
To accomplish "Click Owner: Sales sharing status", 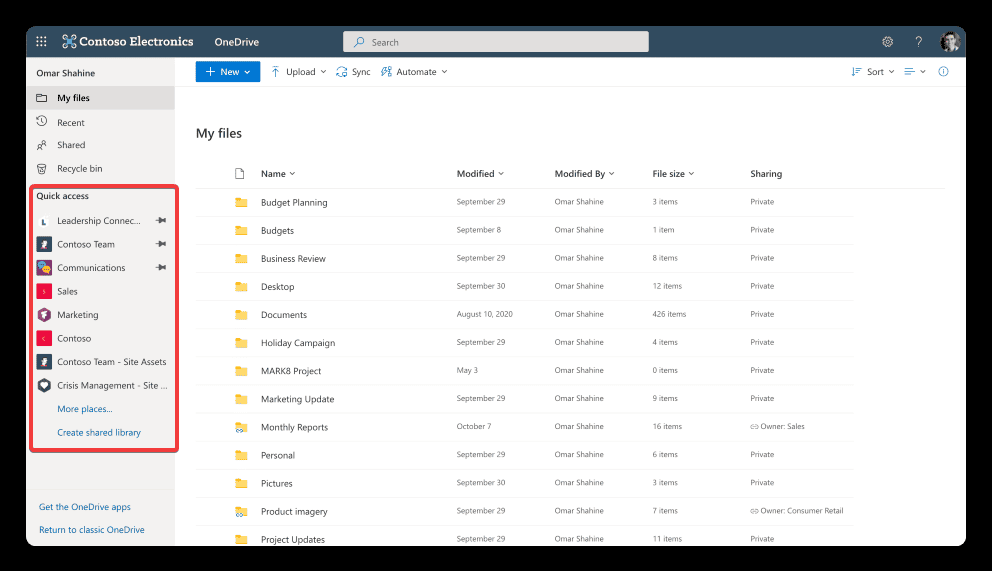I will point(778,427).
